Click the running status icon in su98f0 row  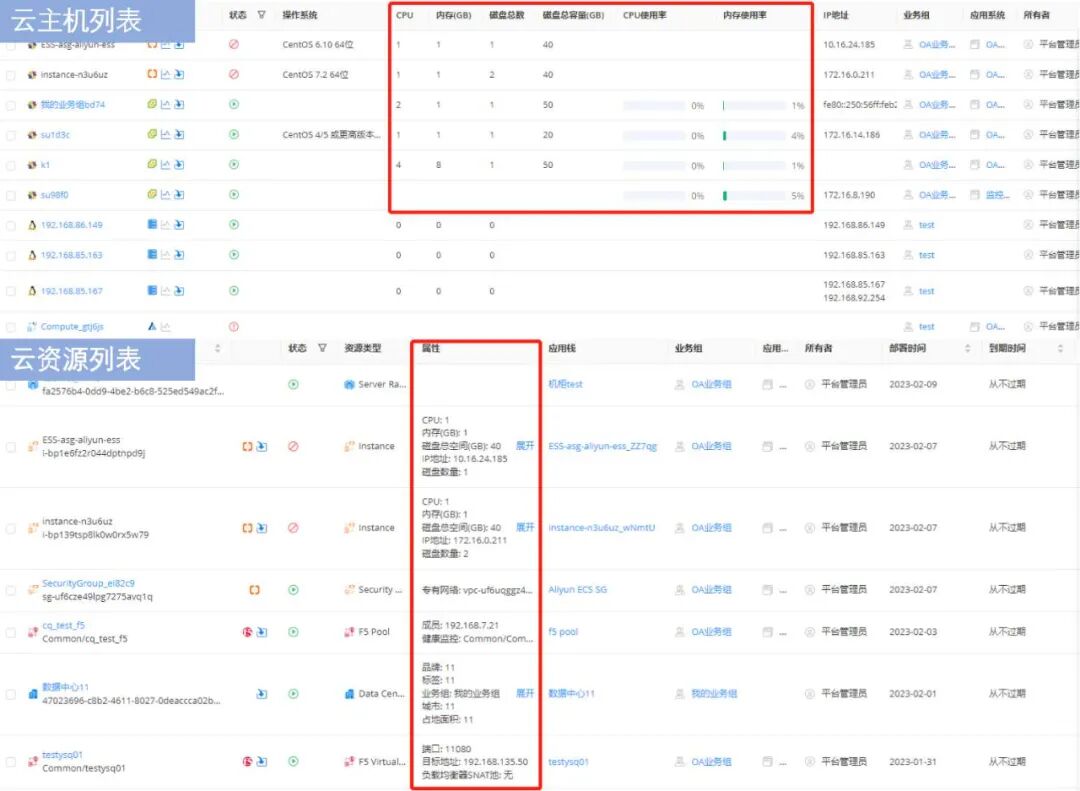(234, 195)
